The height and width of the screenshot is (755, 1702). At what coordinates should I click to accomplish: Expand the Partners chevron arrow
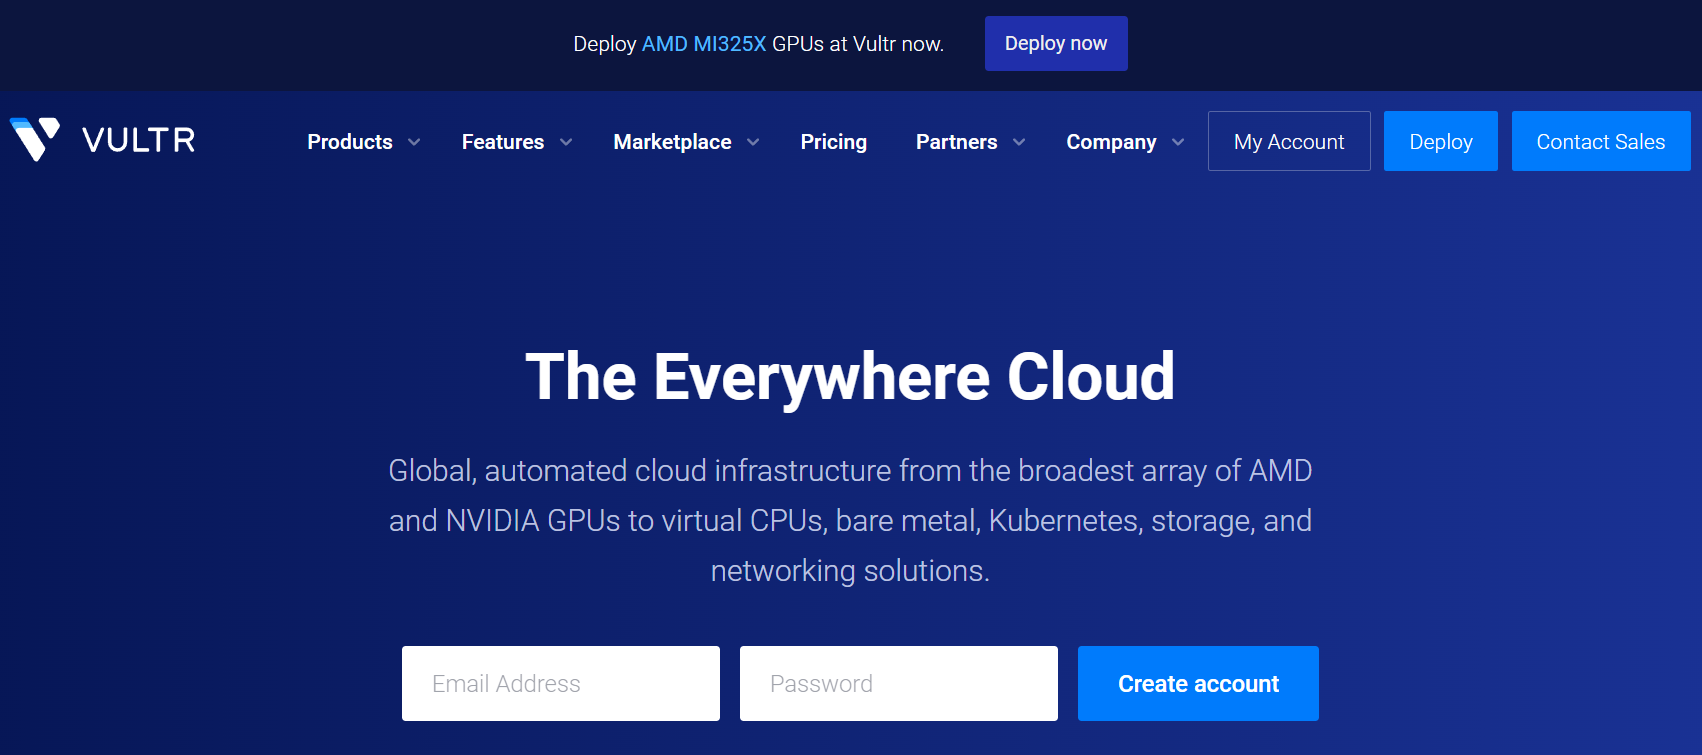click(1019, 142)
